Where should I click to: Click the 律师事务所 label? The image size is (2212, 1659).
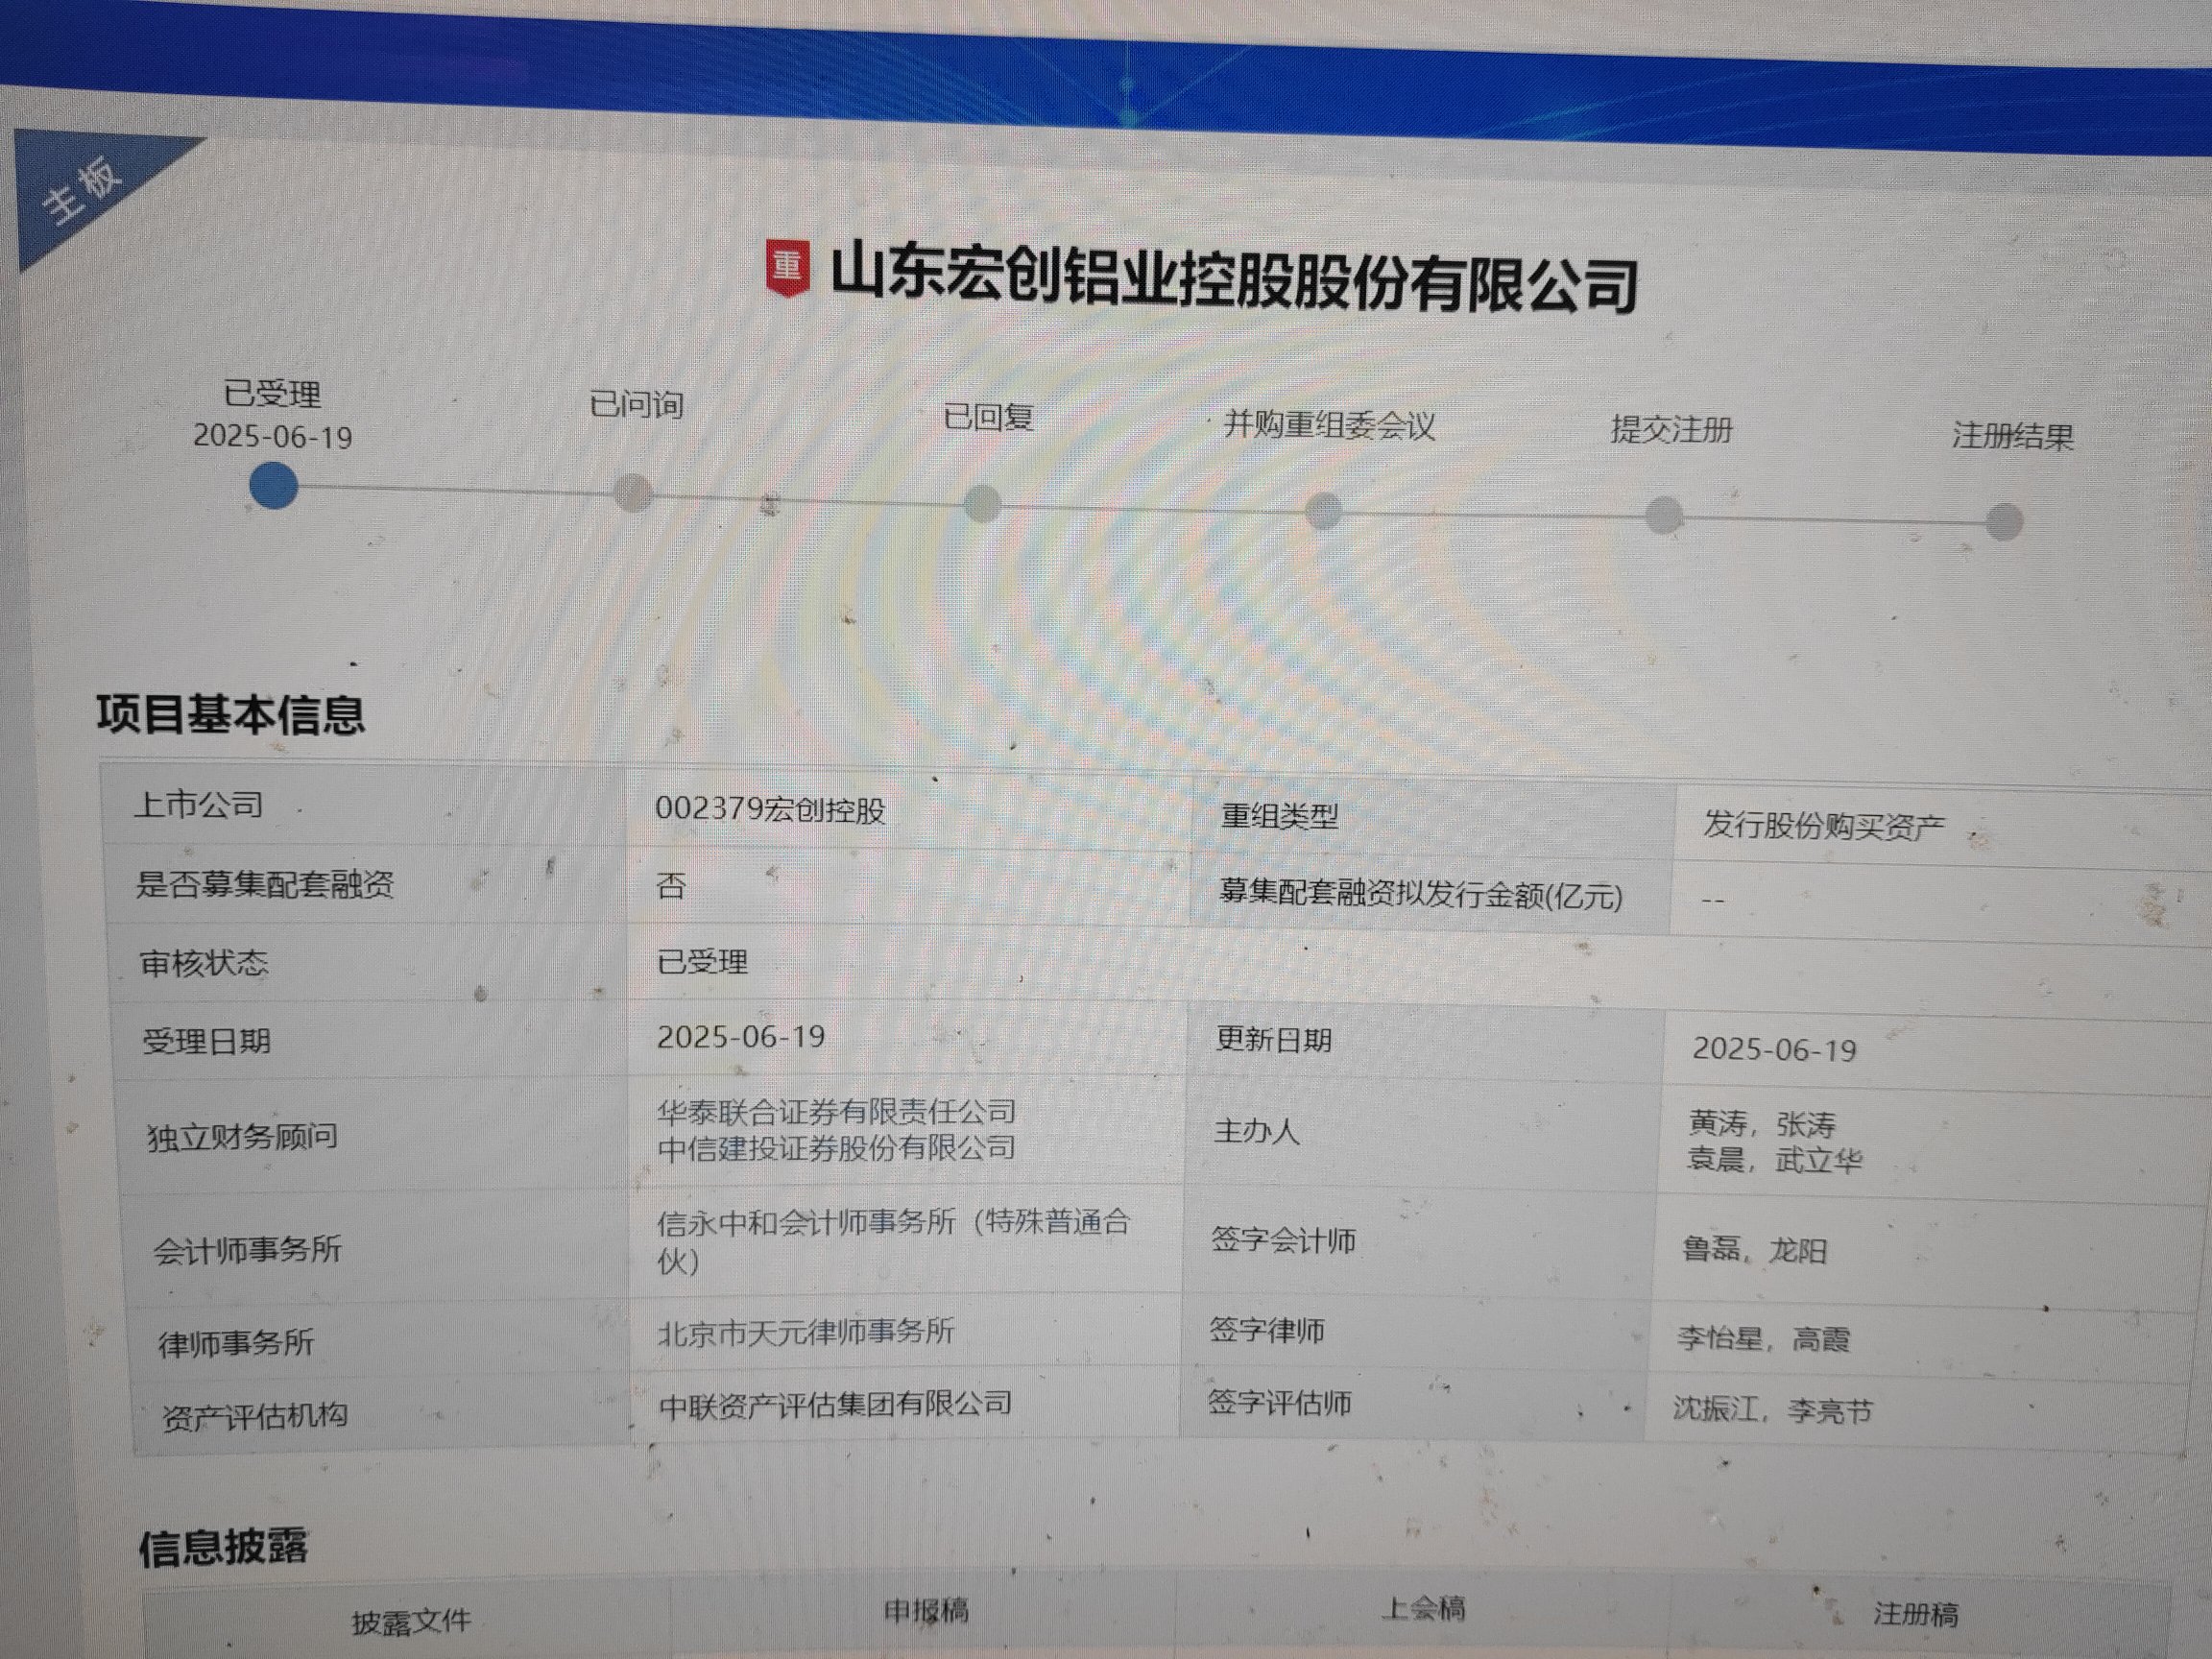tap(236, 1342)
